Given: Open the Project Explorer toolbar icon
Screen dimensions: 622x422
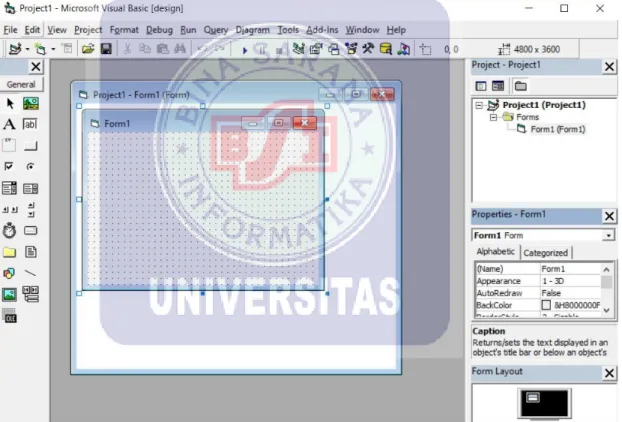Looking at the screenshot, I should [298, 49].
